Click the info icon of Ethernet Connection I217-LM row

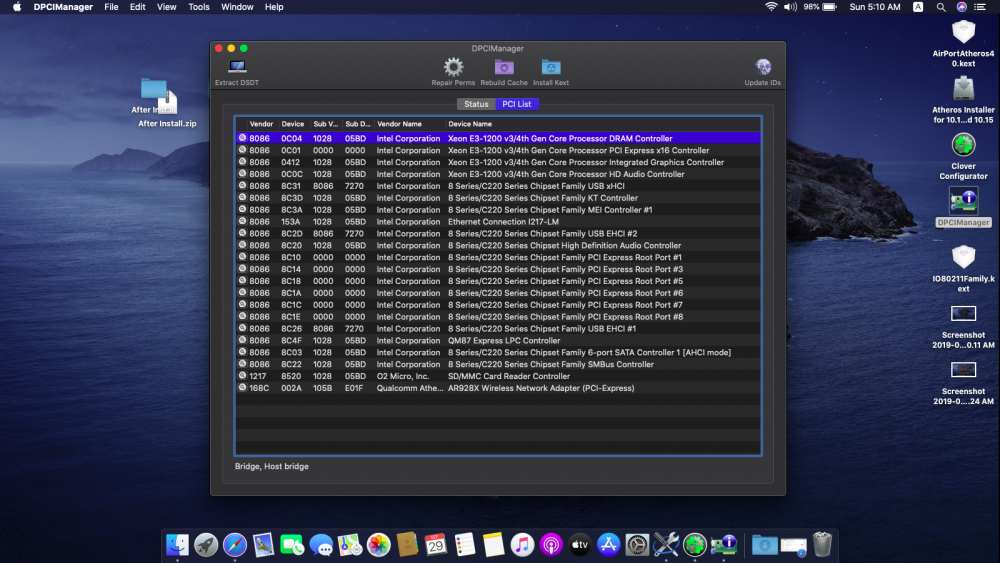point(242,221)
